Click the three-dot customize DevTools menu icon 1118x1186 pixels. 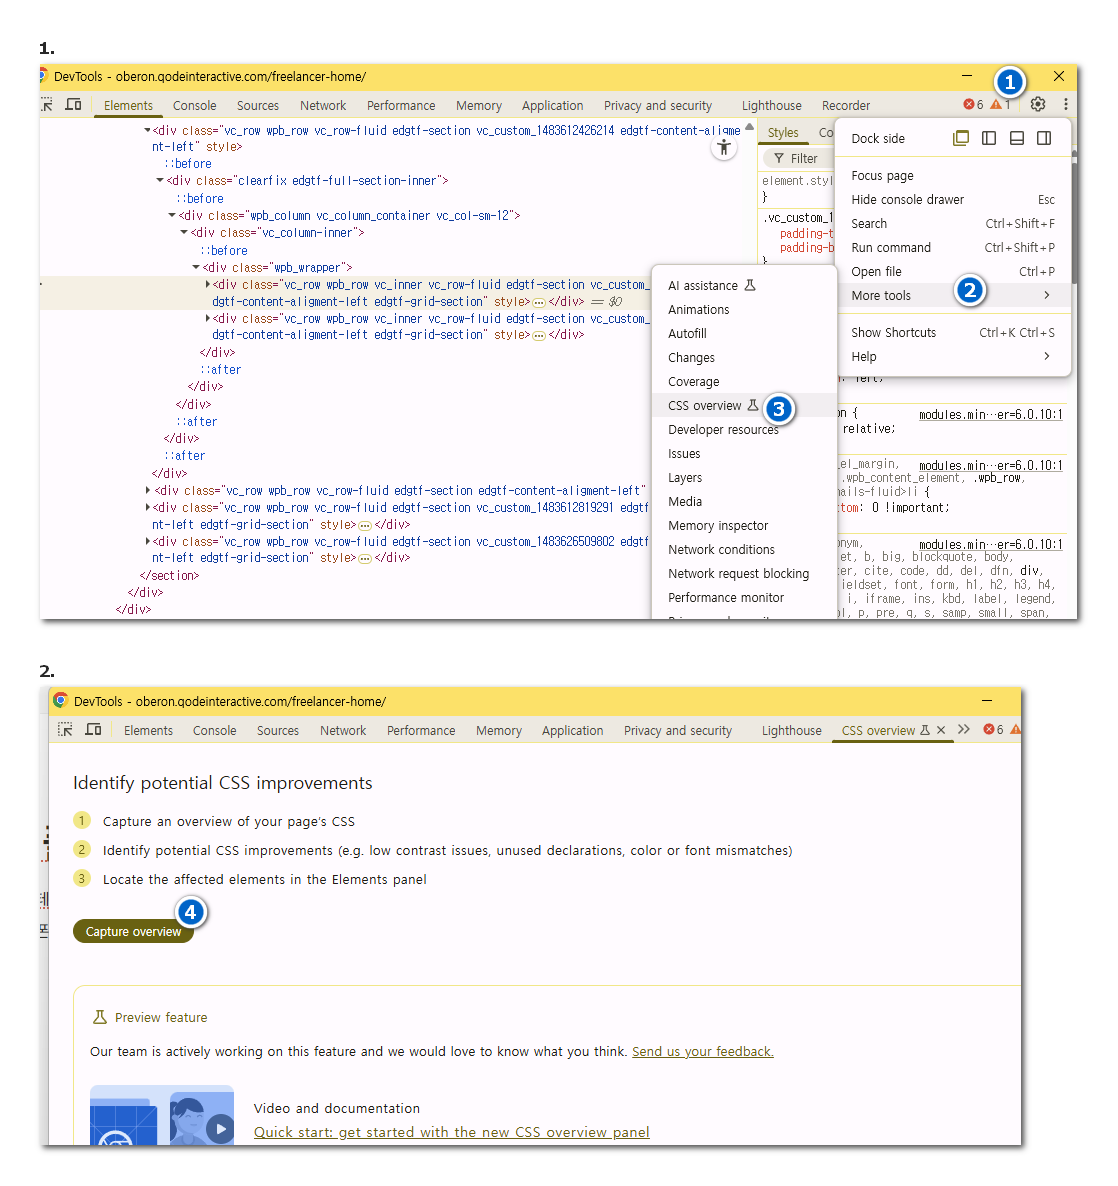tap(1066, 104)
